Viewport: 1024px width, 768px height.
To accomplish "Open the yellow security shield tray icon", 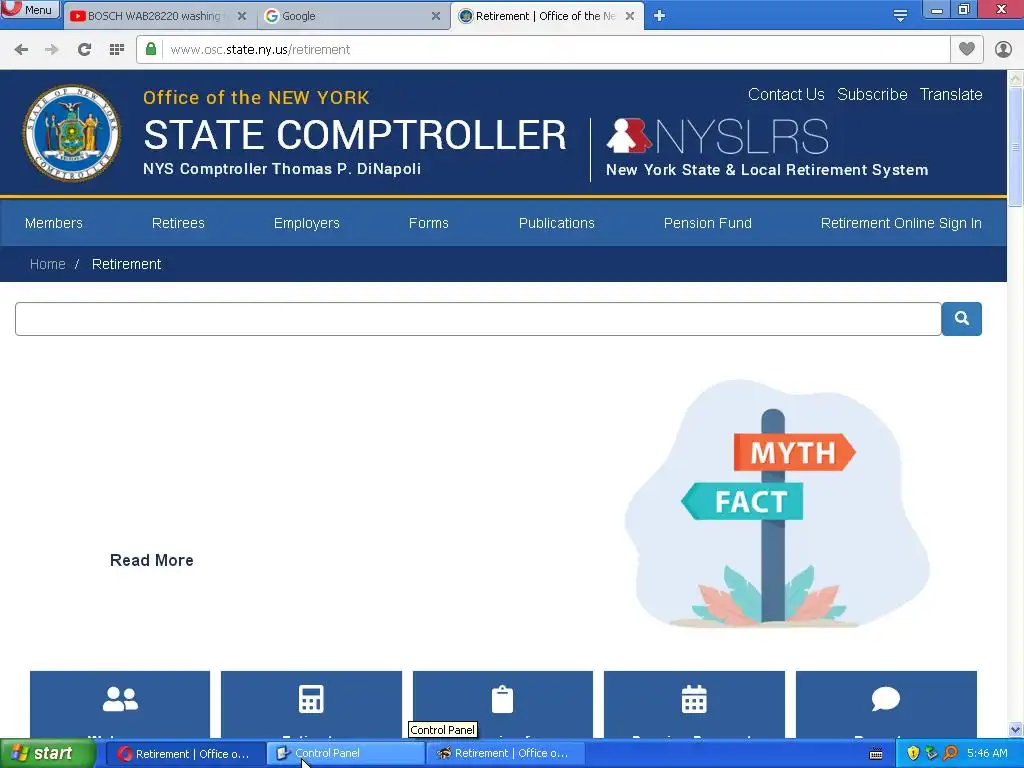I will (913, 754).
